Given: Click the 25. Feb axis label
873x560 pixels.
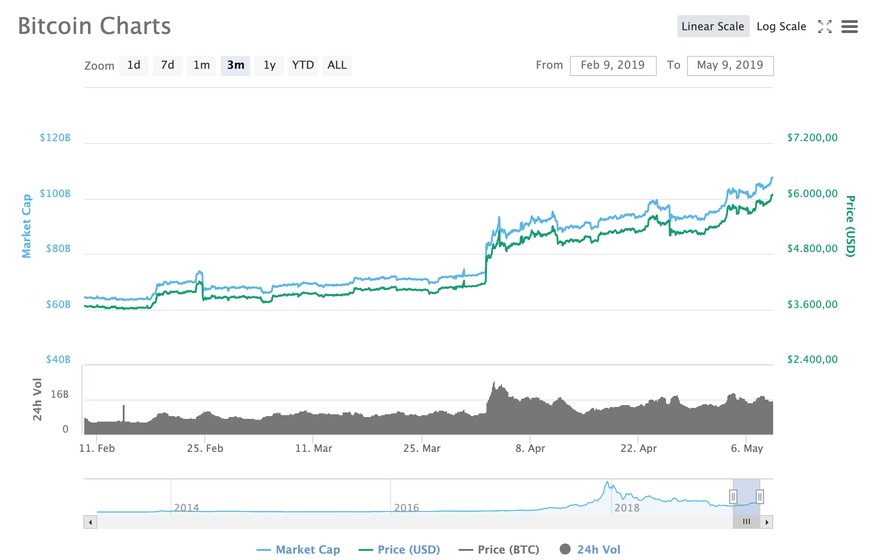Looking at the screenshot, I should tap(205, 448).
